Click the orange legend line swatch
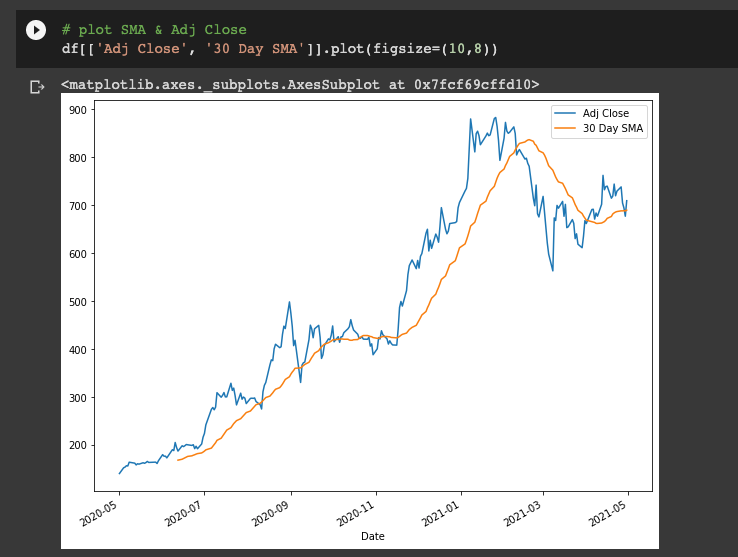The height and width of the screenshot is (557, 738). click(567, 128)
